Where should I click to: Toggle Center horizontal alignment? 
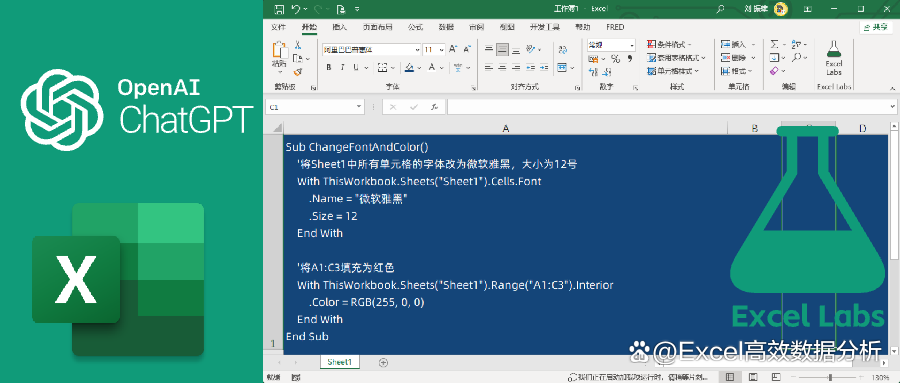(x=502, y=67)
